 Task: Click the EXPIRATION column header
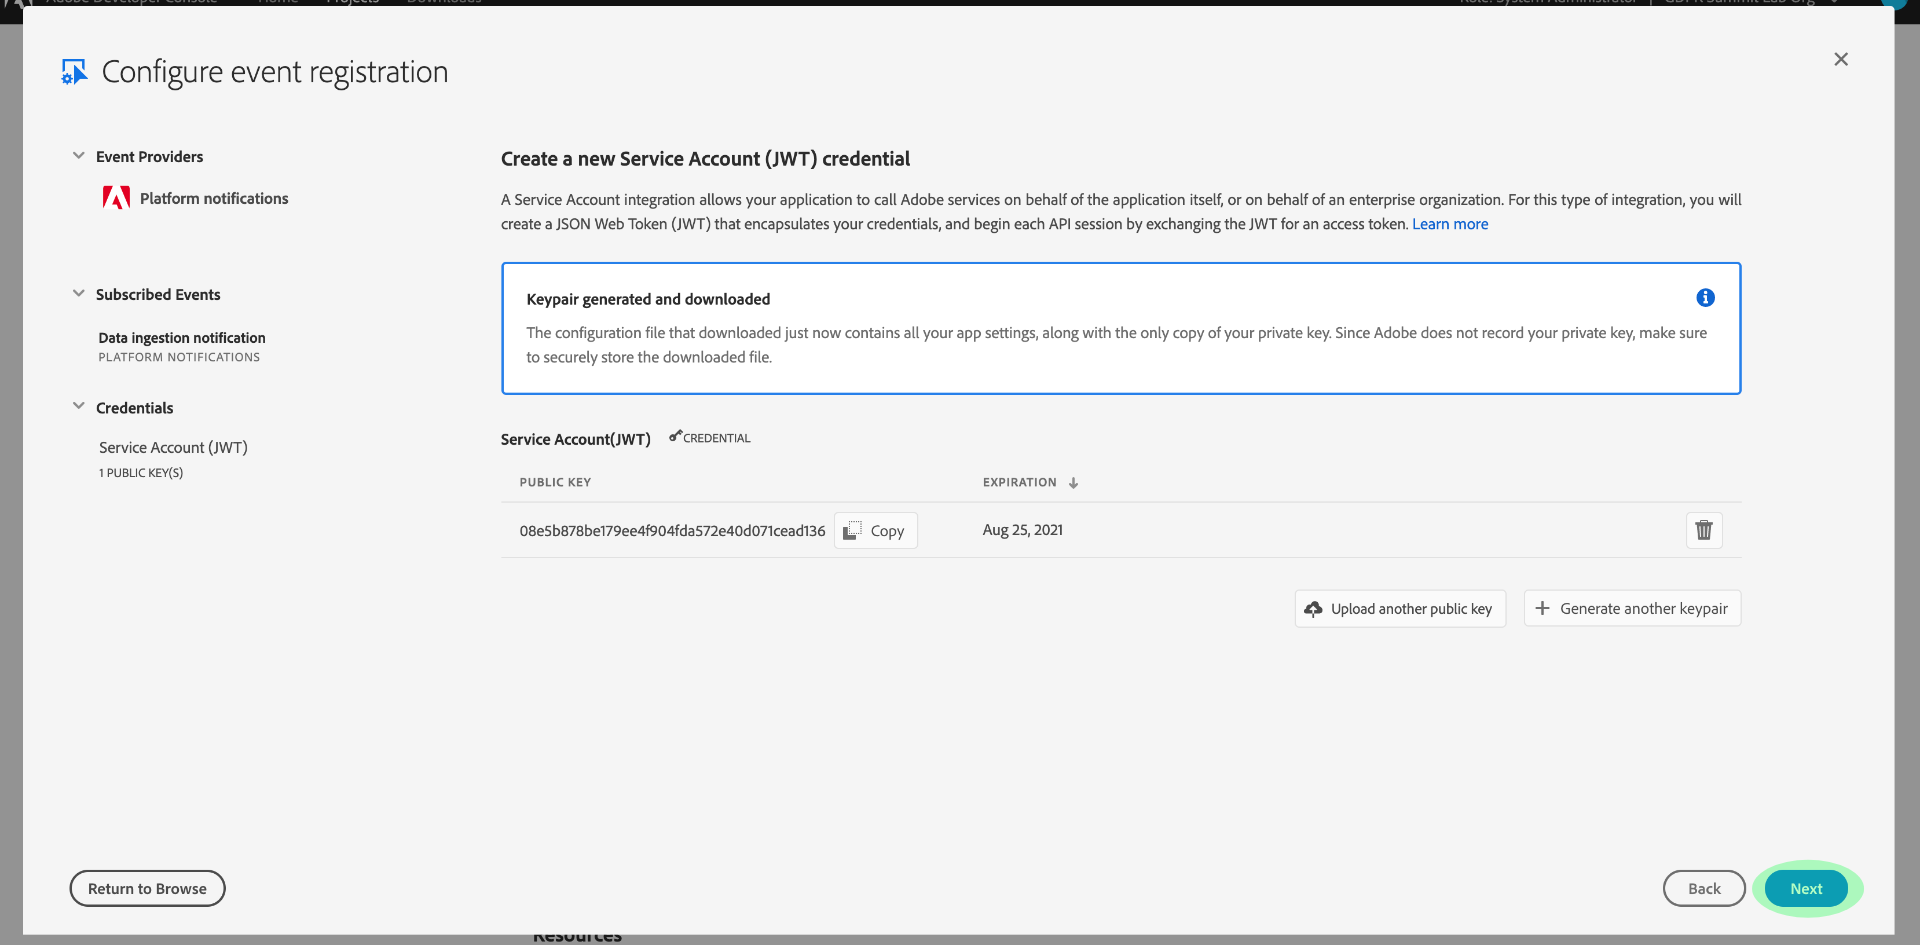[x=1019, y=482]
